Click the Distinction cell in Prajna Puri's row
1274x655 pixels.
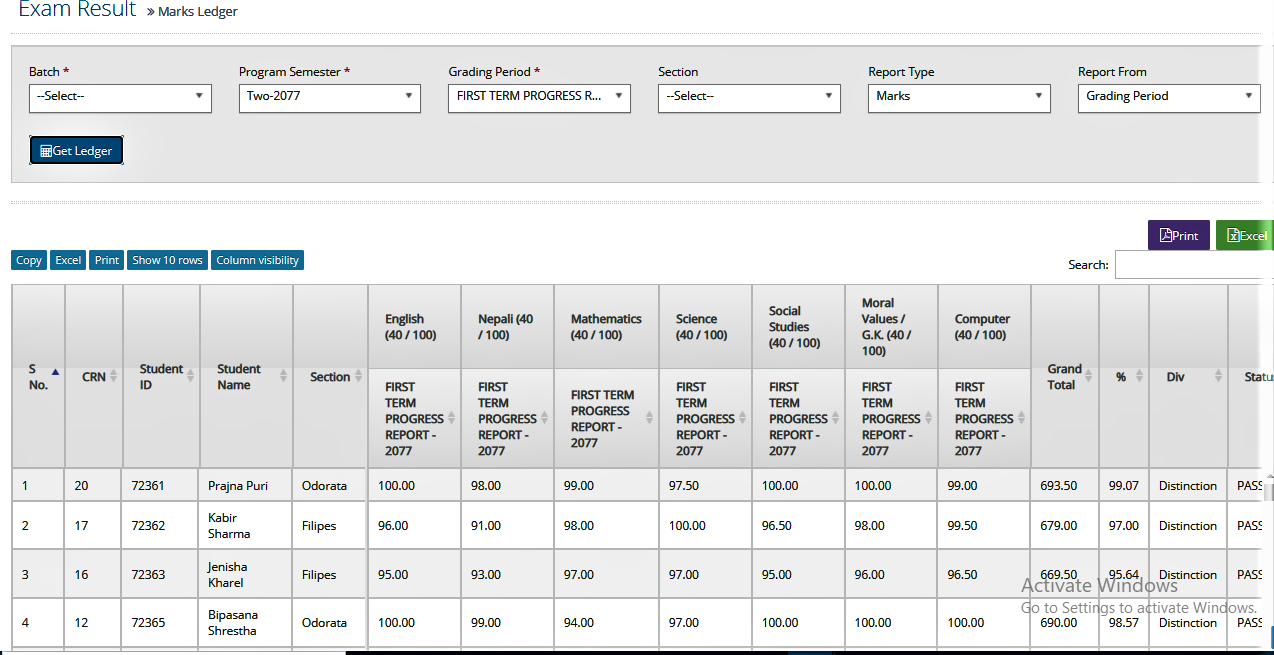coord(1188,486)
